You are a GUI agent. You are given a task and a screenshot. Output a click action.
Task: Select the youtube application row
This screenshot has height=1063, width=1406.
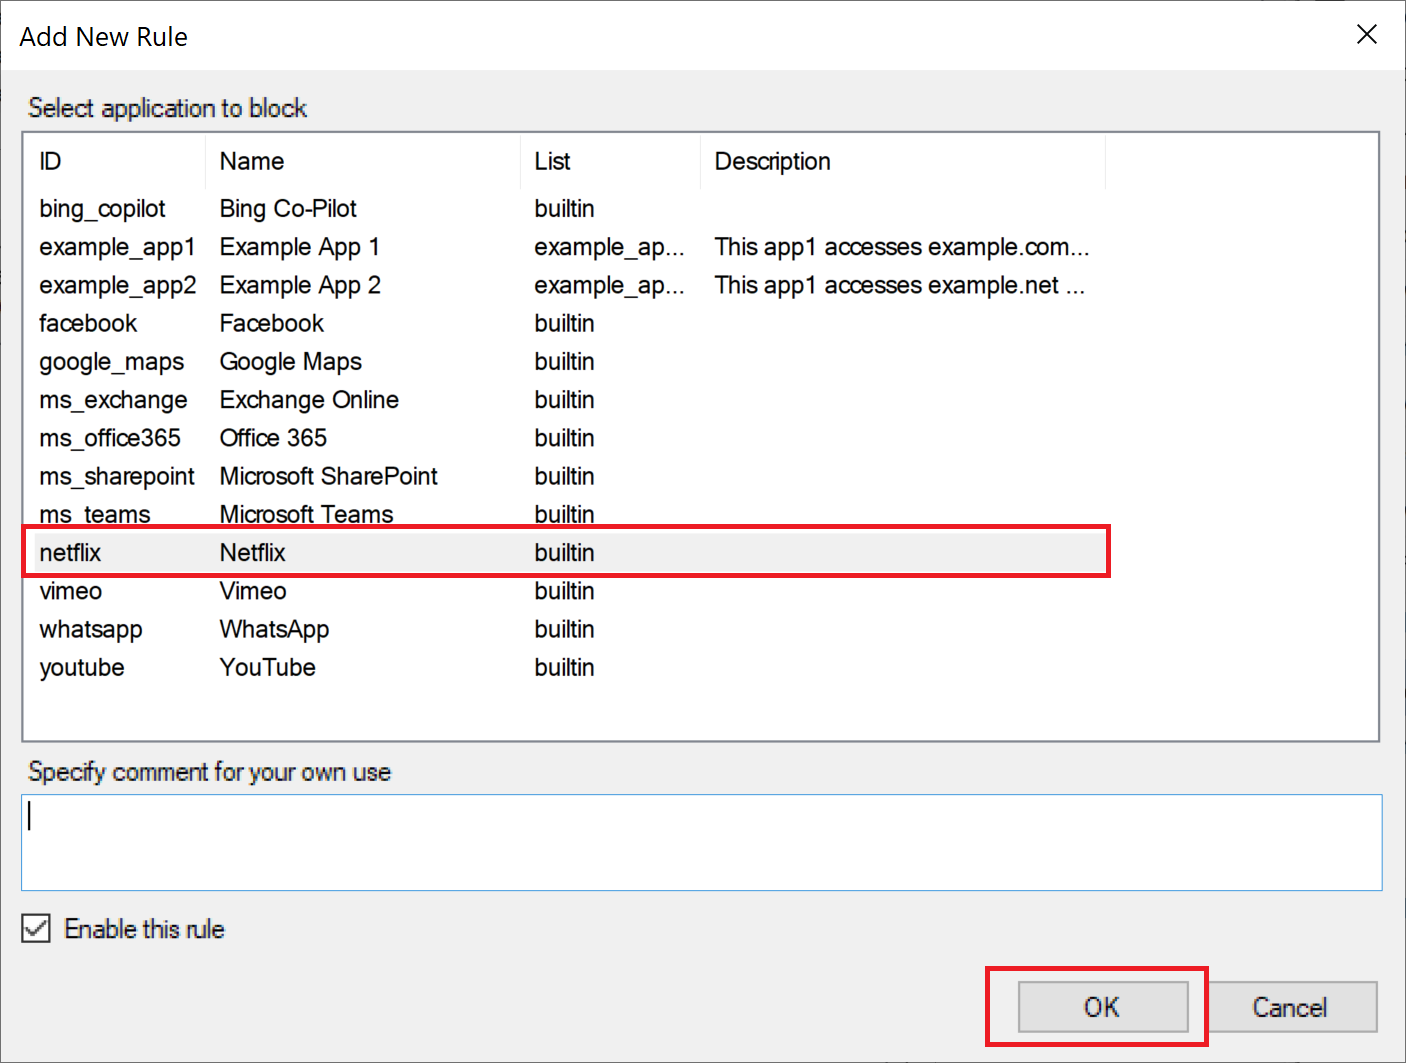click(x=570, y=667)
